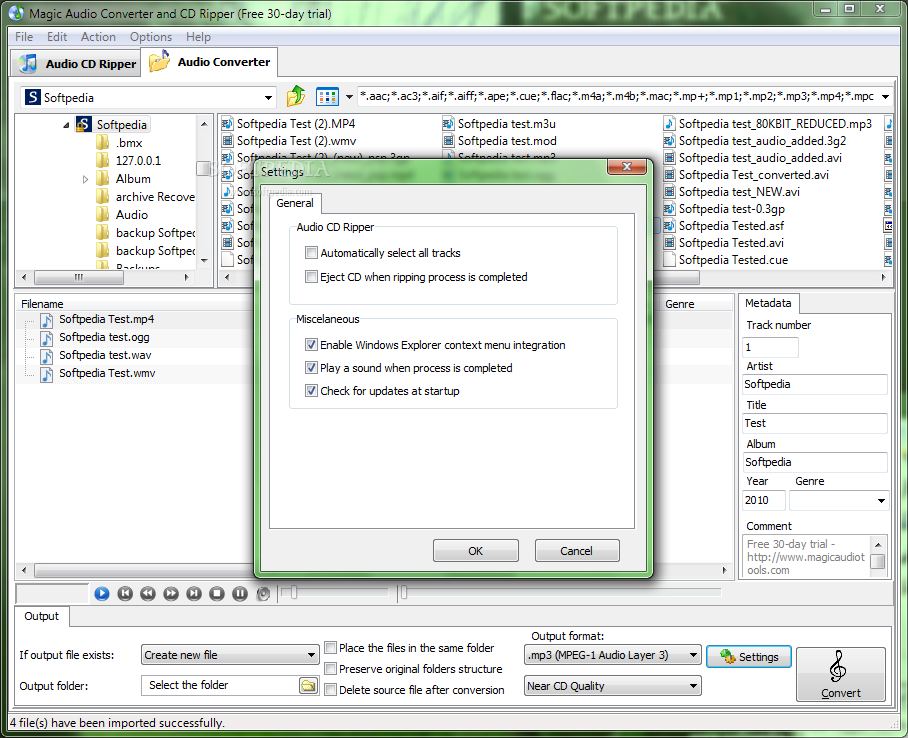This screenshot has height=738, width=908.
Task: Browse for output folder icon
Action: click(308, 686)
